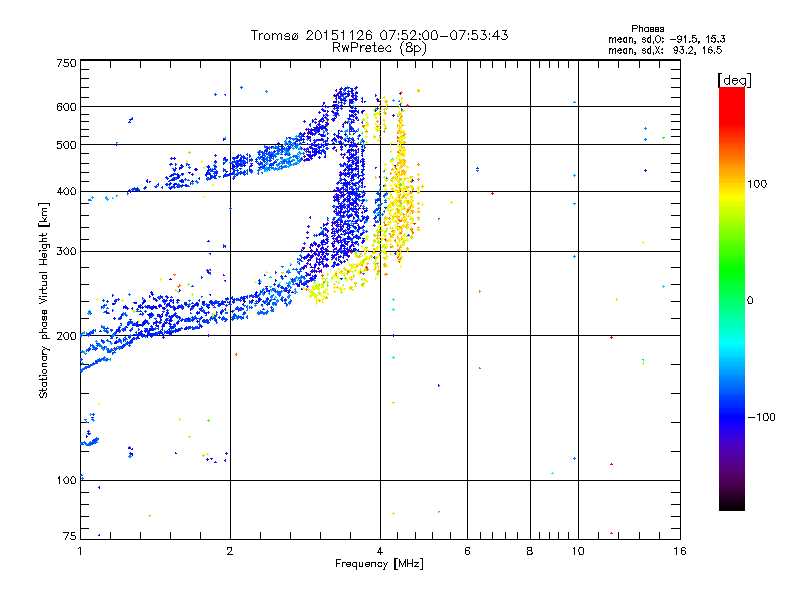Pick the red top end of the colorbar

click(731, 93)
